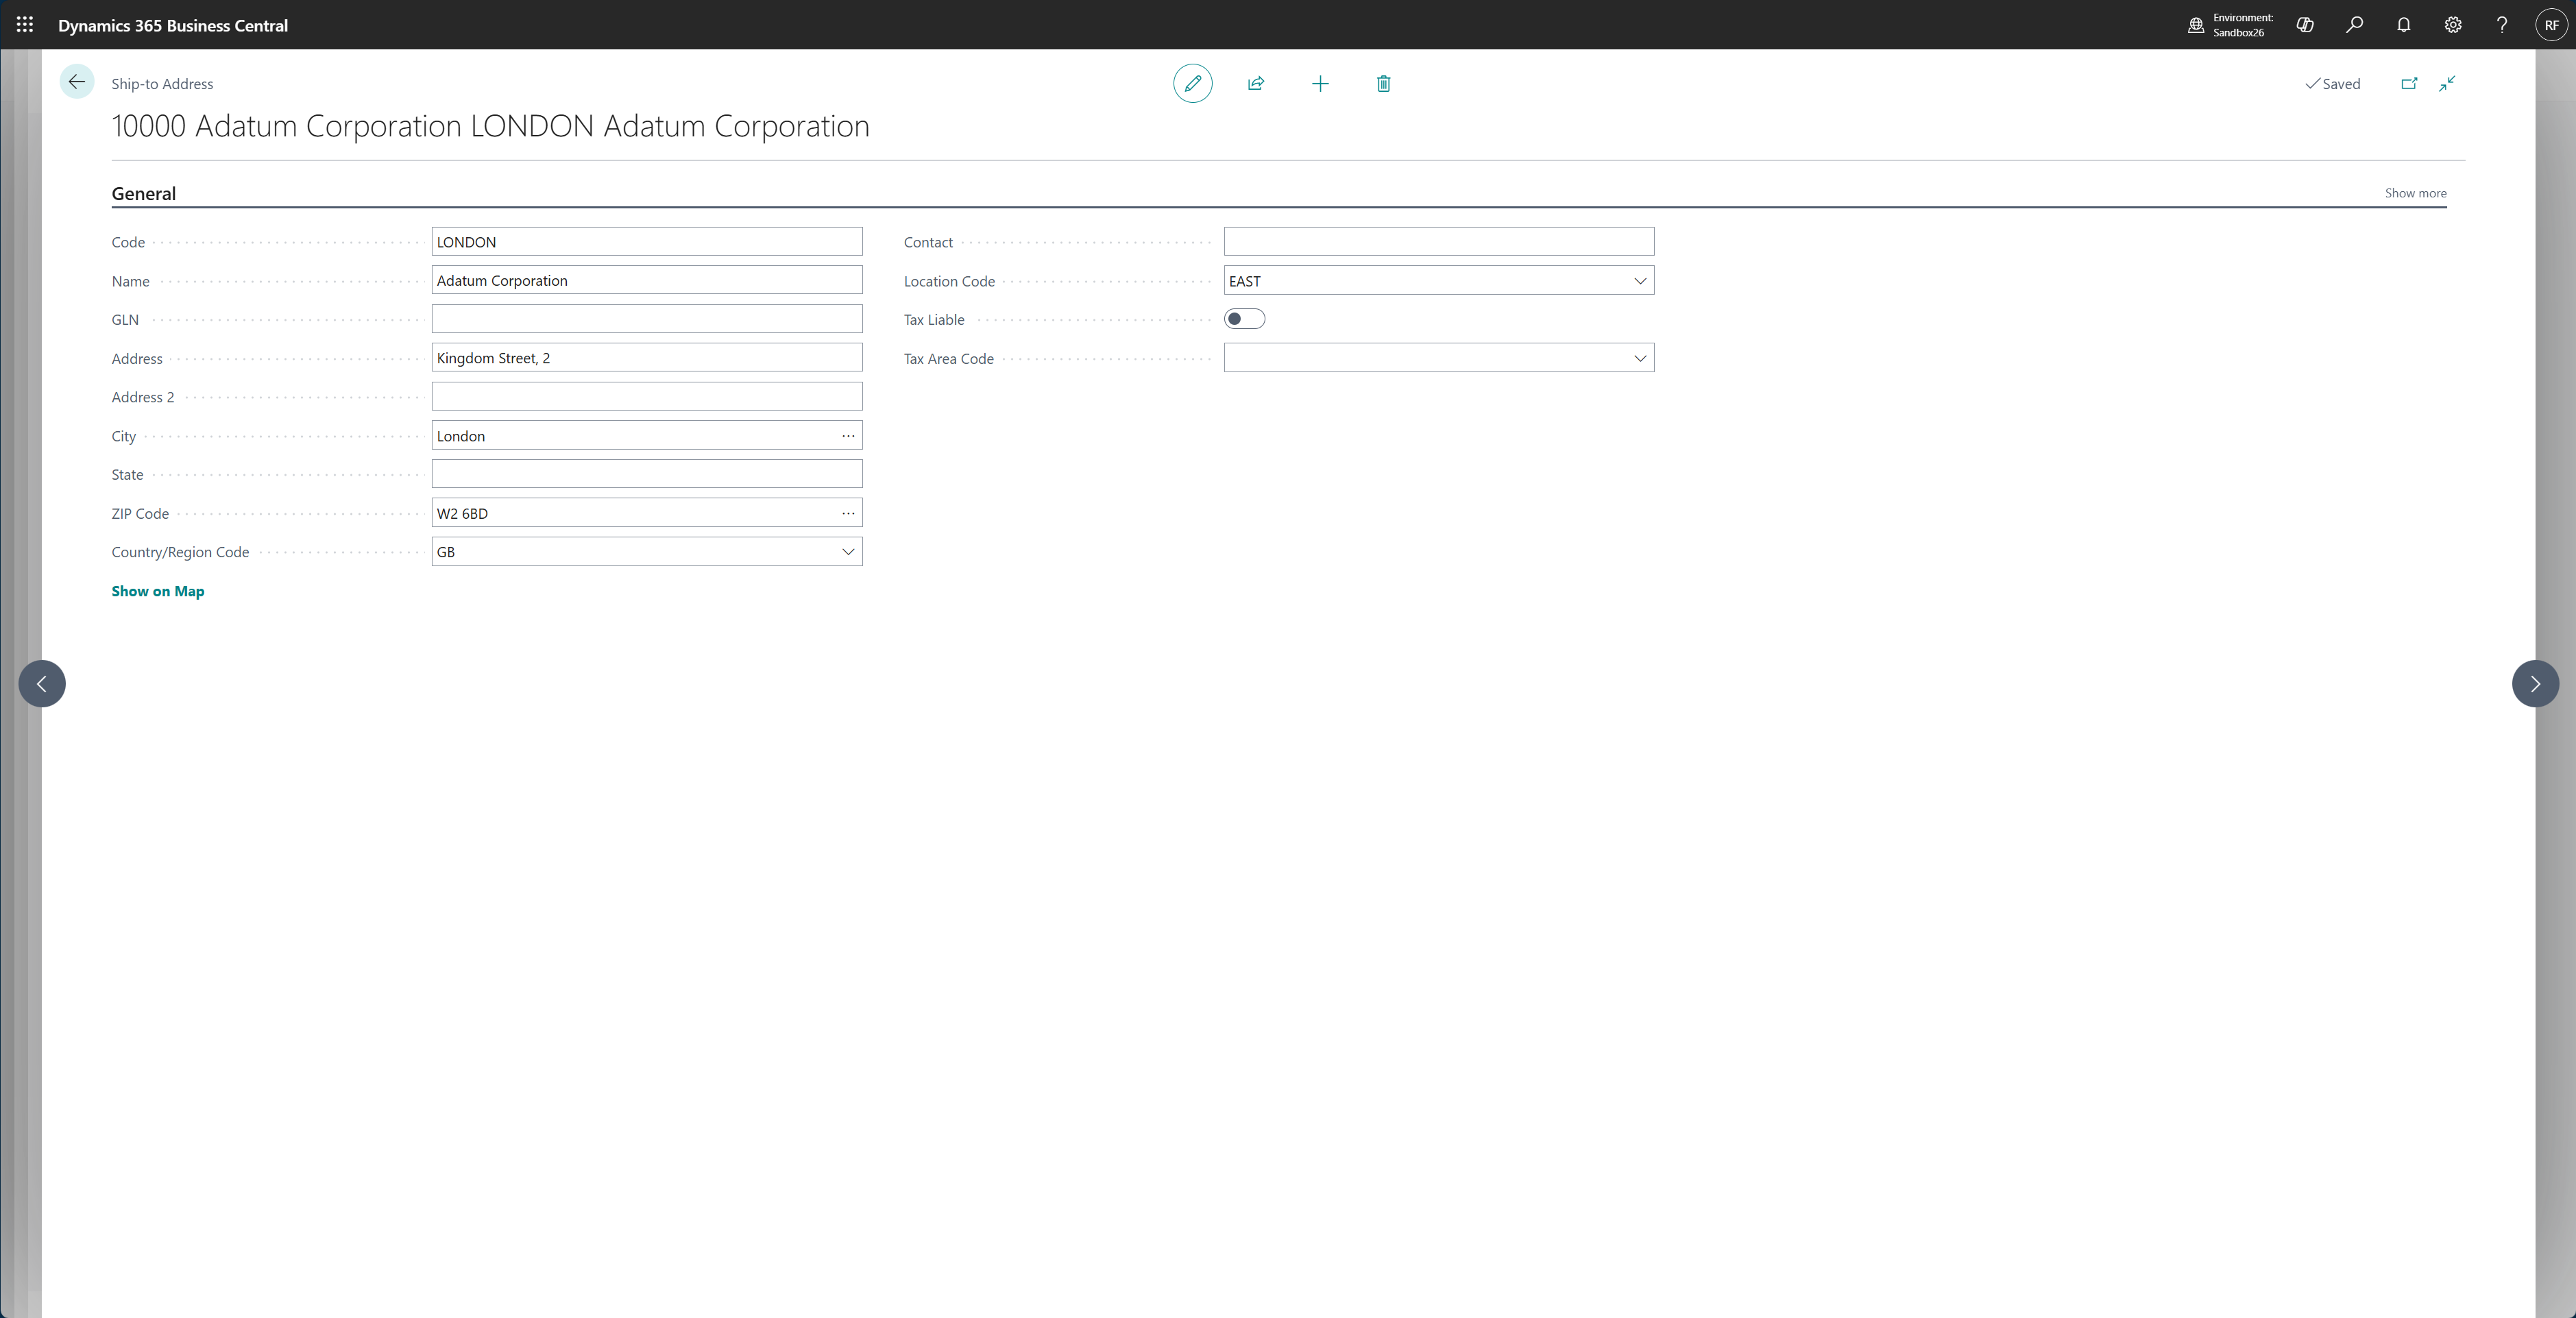2576x1318 pixels.
Task: Open the notifications bell
Action: 2404,25
